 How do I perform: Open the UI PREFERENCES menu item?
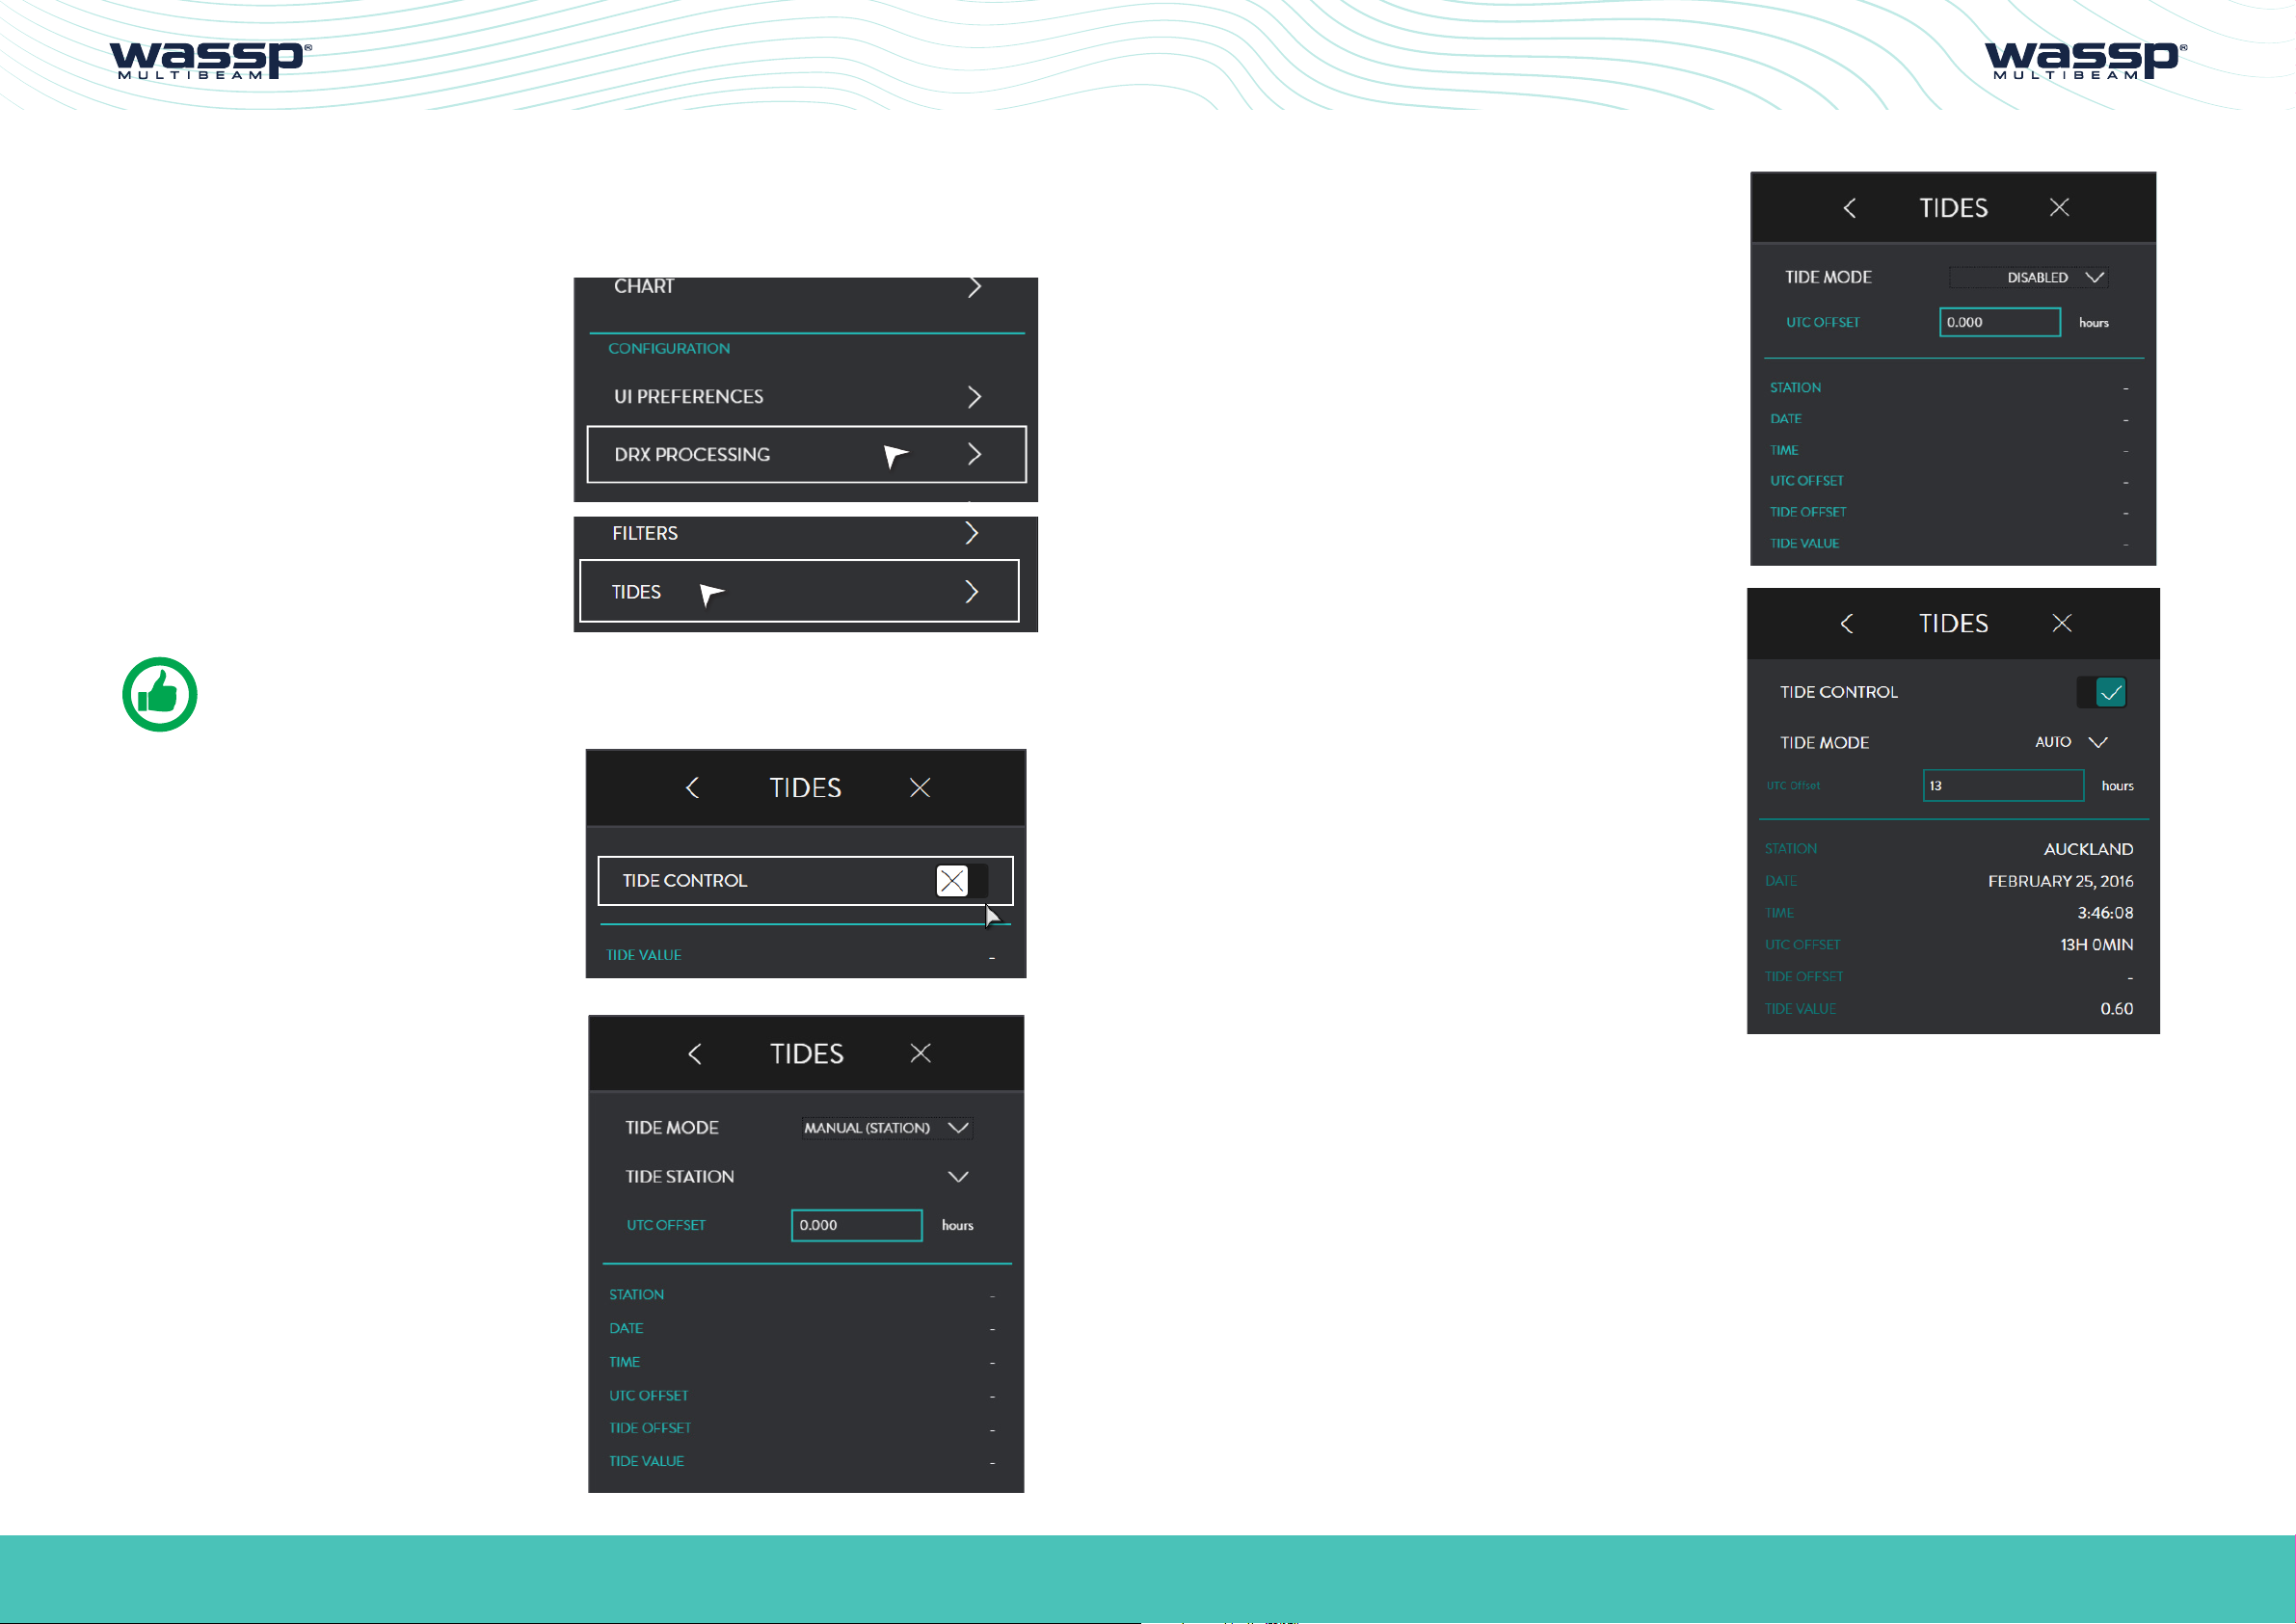806,397
